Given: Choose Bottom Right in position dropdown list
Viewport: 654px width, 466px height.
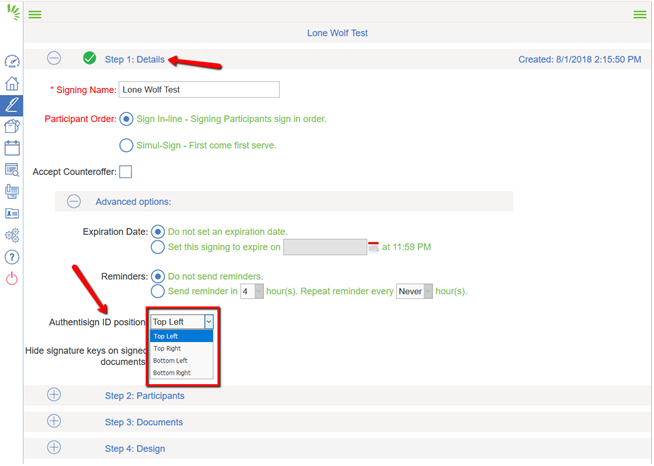Looking at the screenshot, I should 172,373.
